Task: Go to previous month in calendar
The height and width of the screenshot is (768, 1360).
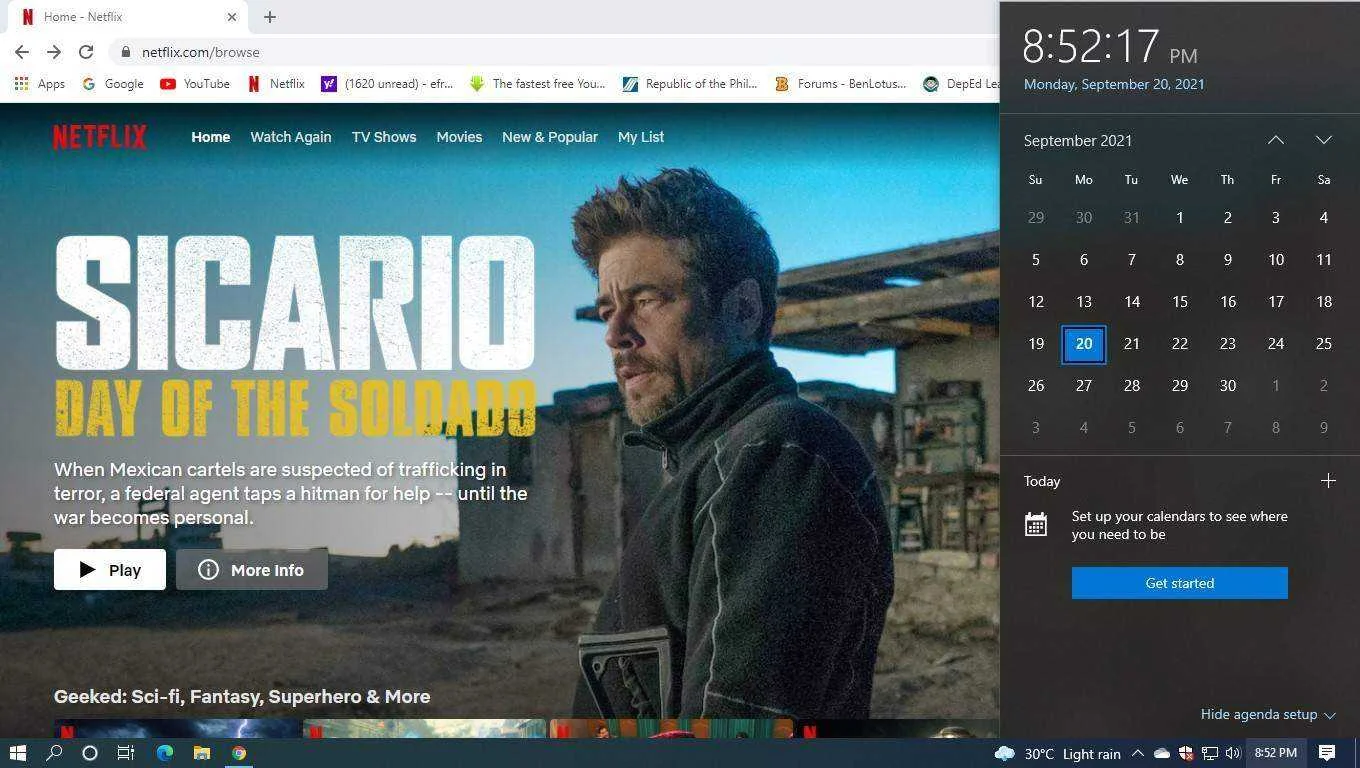Action: (x=1276, y=140)
